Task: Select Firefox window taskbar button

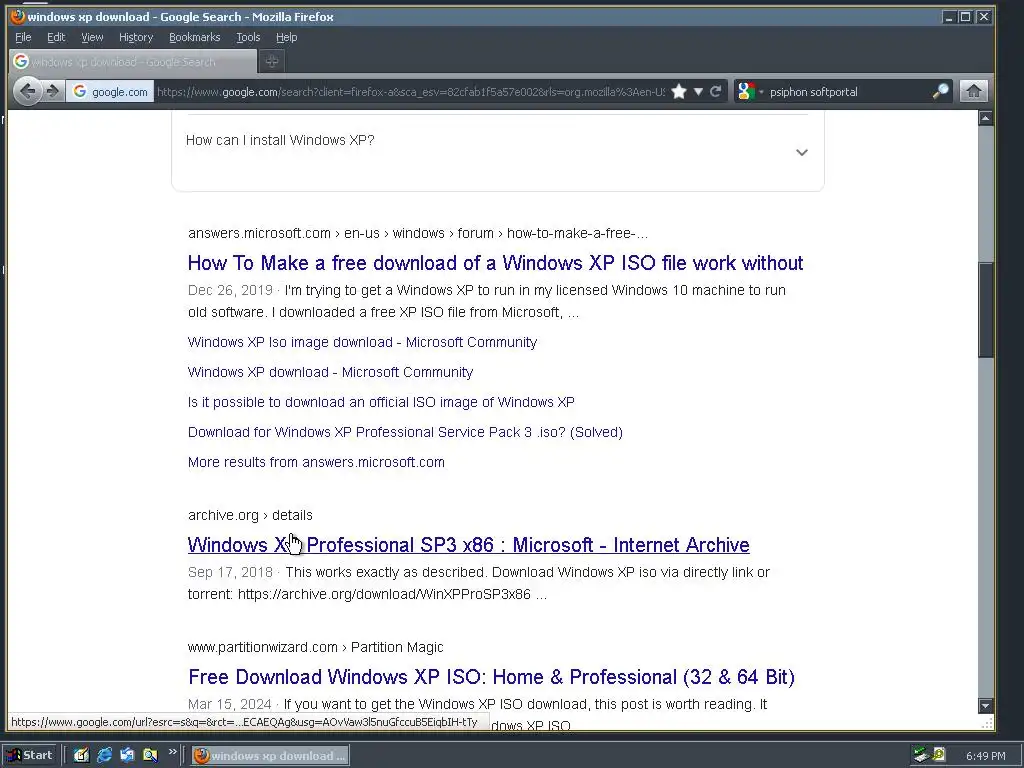Action: (x=270, y=756)
